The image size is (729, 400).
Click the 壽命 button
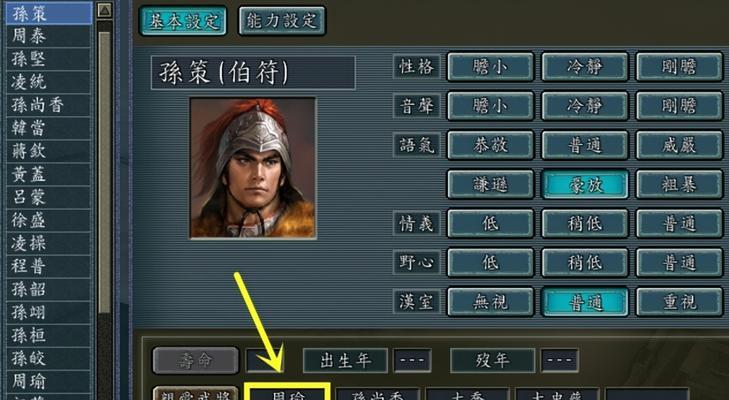tap(195, 360)
